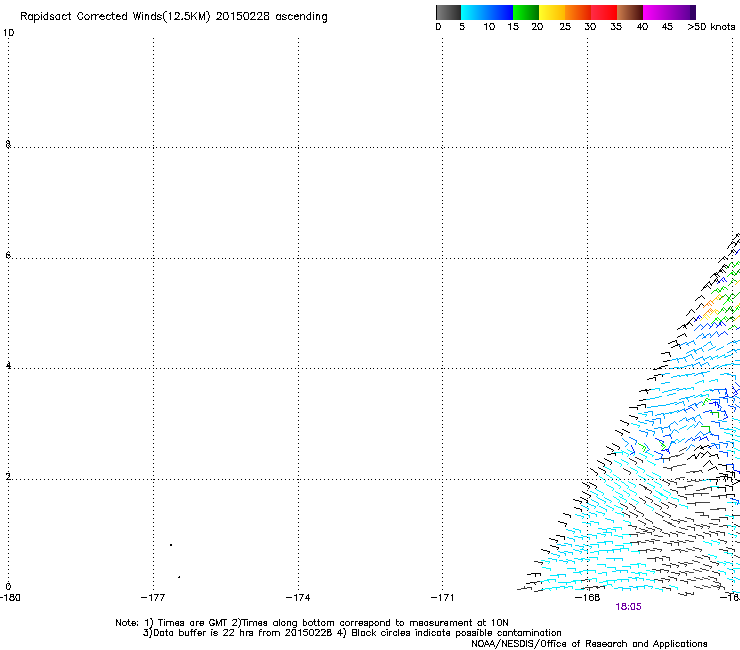Click the red 30-35 knots color band
740x650 pixels.
604,12
